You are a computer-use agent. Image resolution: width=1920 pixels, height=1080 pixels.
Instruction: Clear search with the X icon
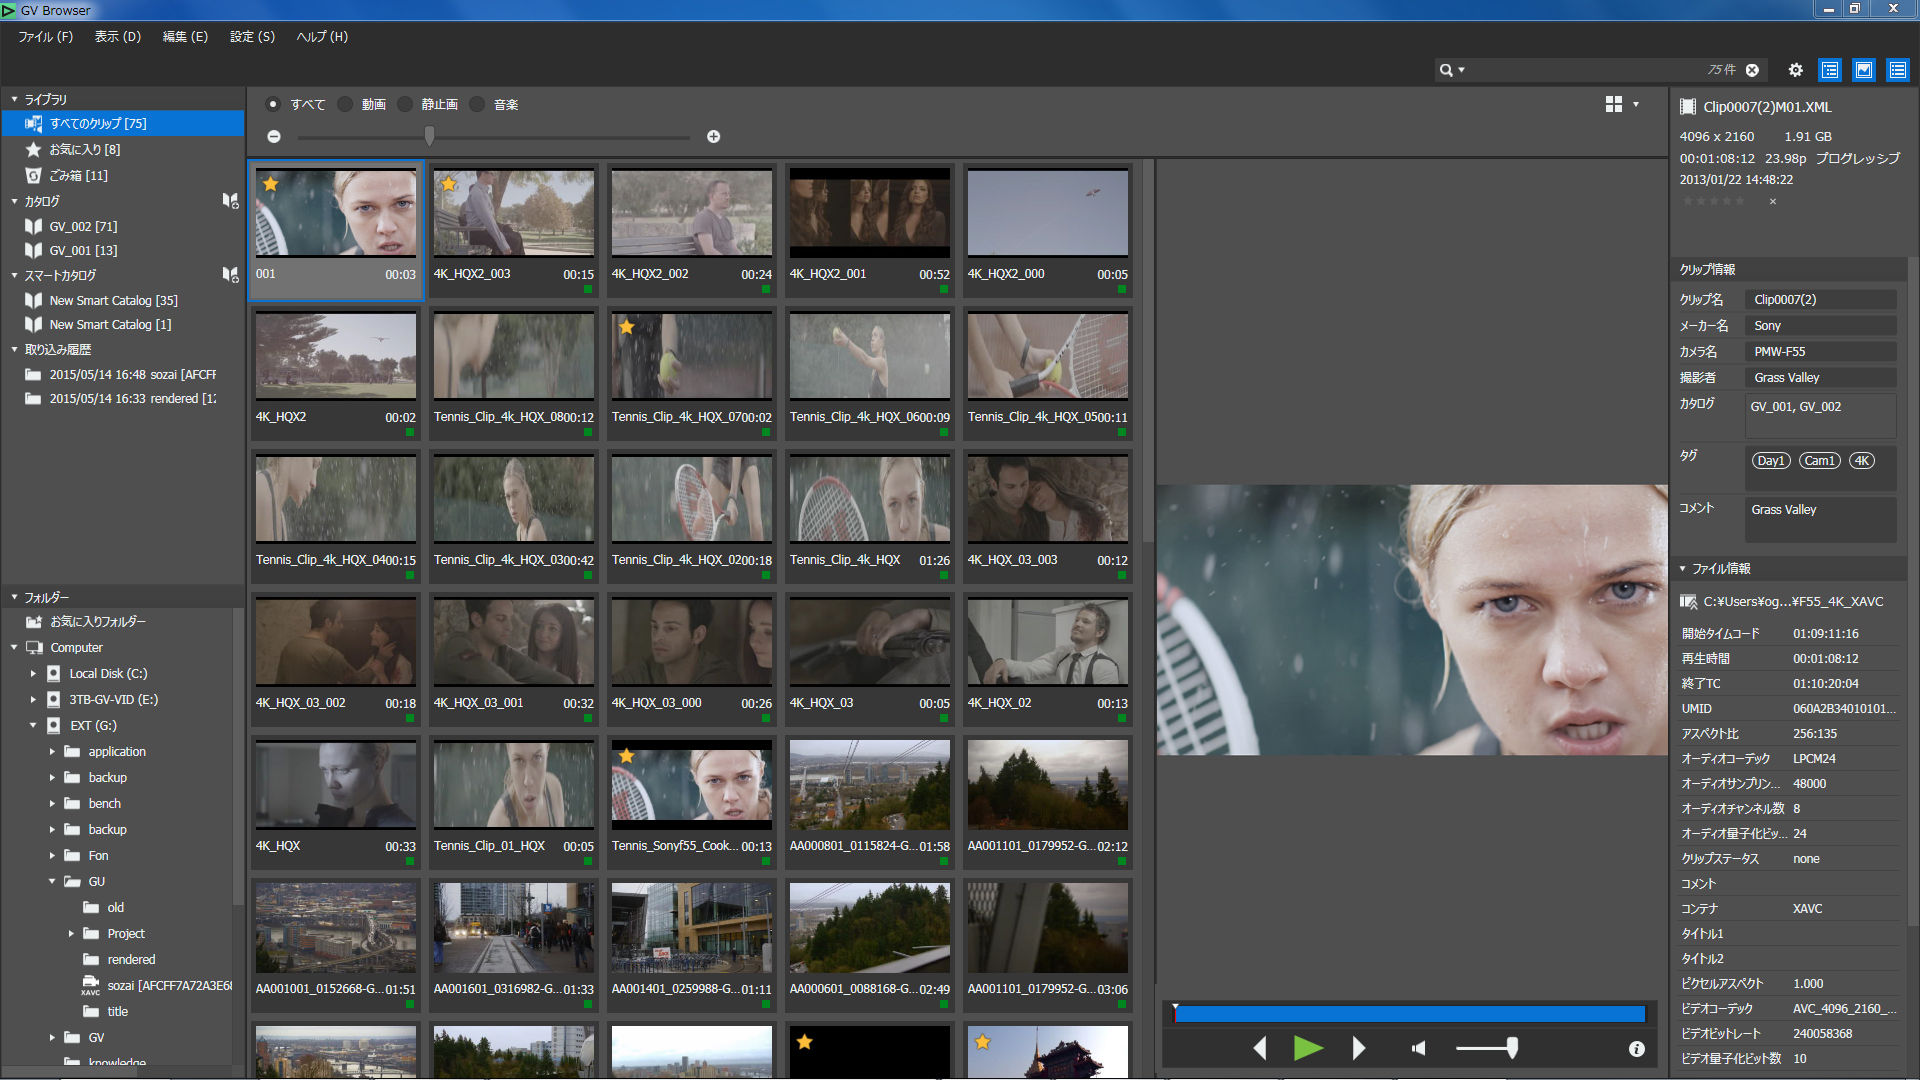(1752, 70)
